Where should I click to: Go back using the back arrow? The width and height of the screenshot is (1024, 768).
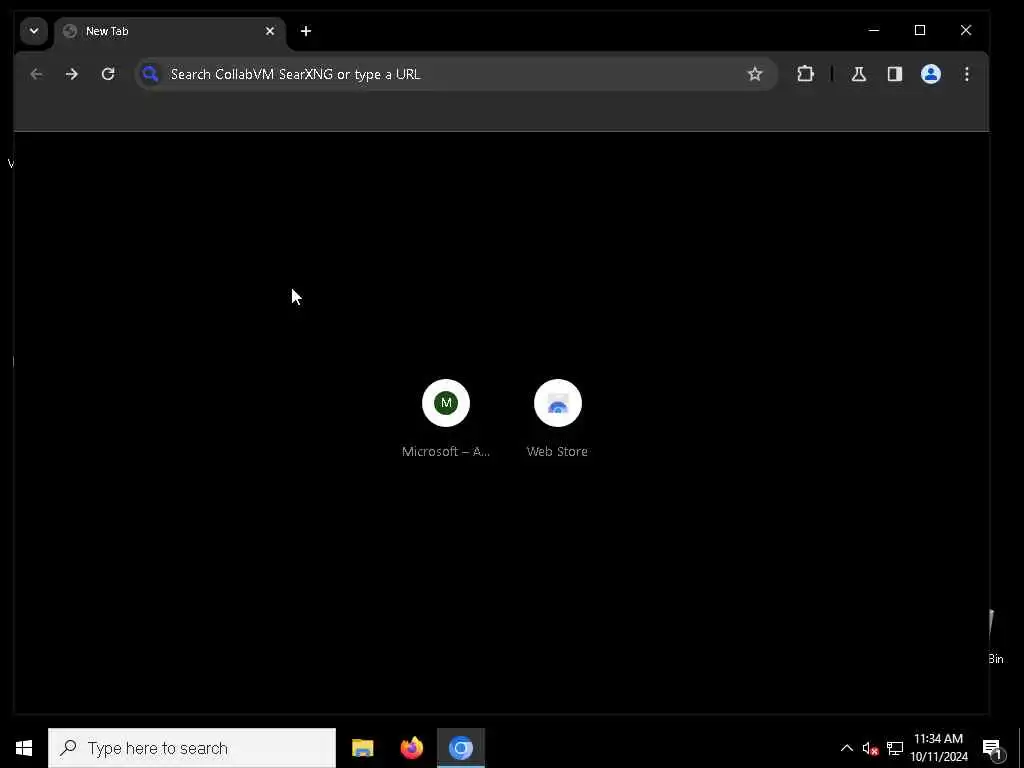[x=36, y=74]
